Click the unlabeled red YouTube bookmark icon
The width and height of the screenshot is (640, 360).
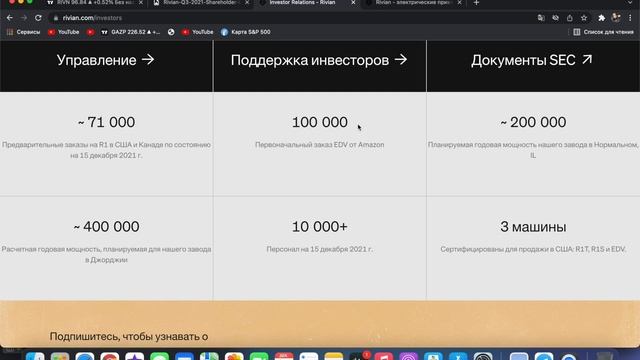pos(90,32)
